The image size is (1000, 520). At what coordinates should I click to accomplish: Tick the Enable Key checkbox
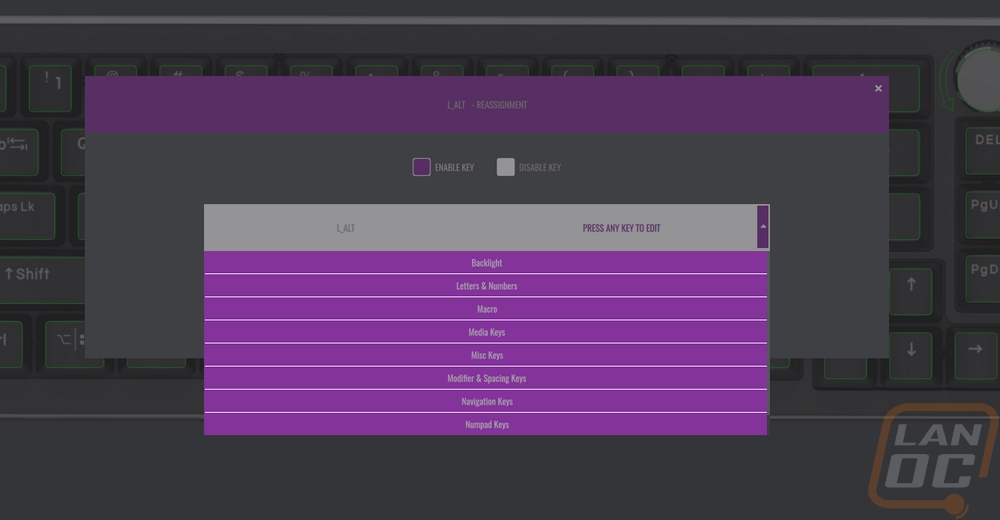click(421, 167)
